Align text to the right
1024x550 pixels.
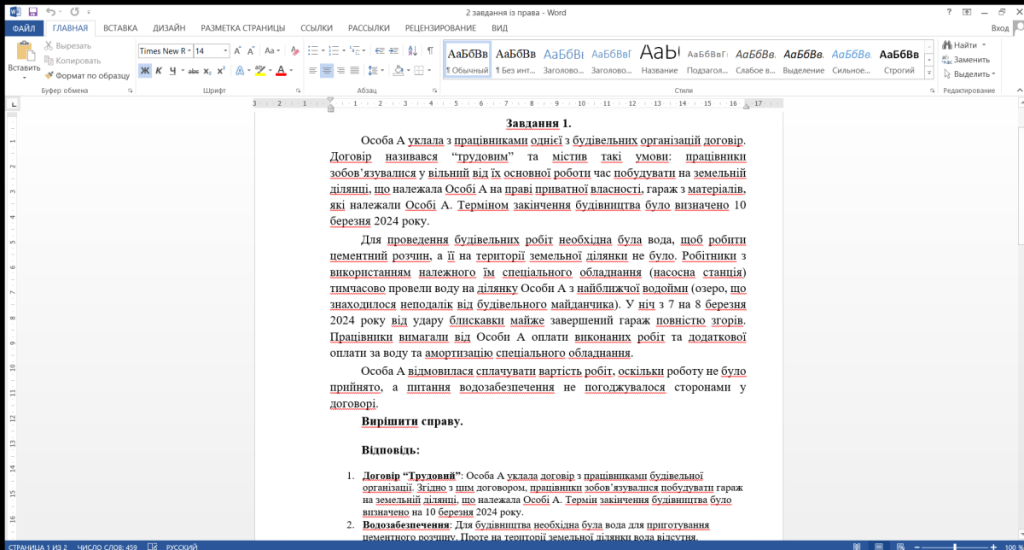point(340,71)
